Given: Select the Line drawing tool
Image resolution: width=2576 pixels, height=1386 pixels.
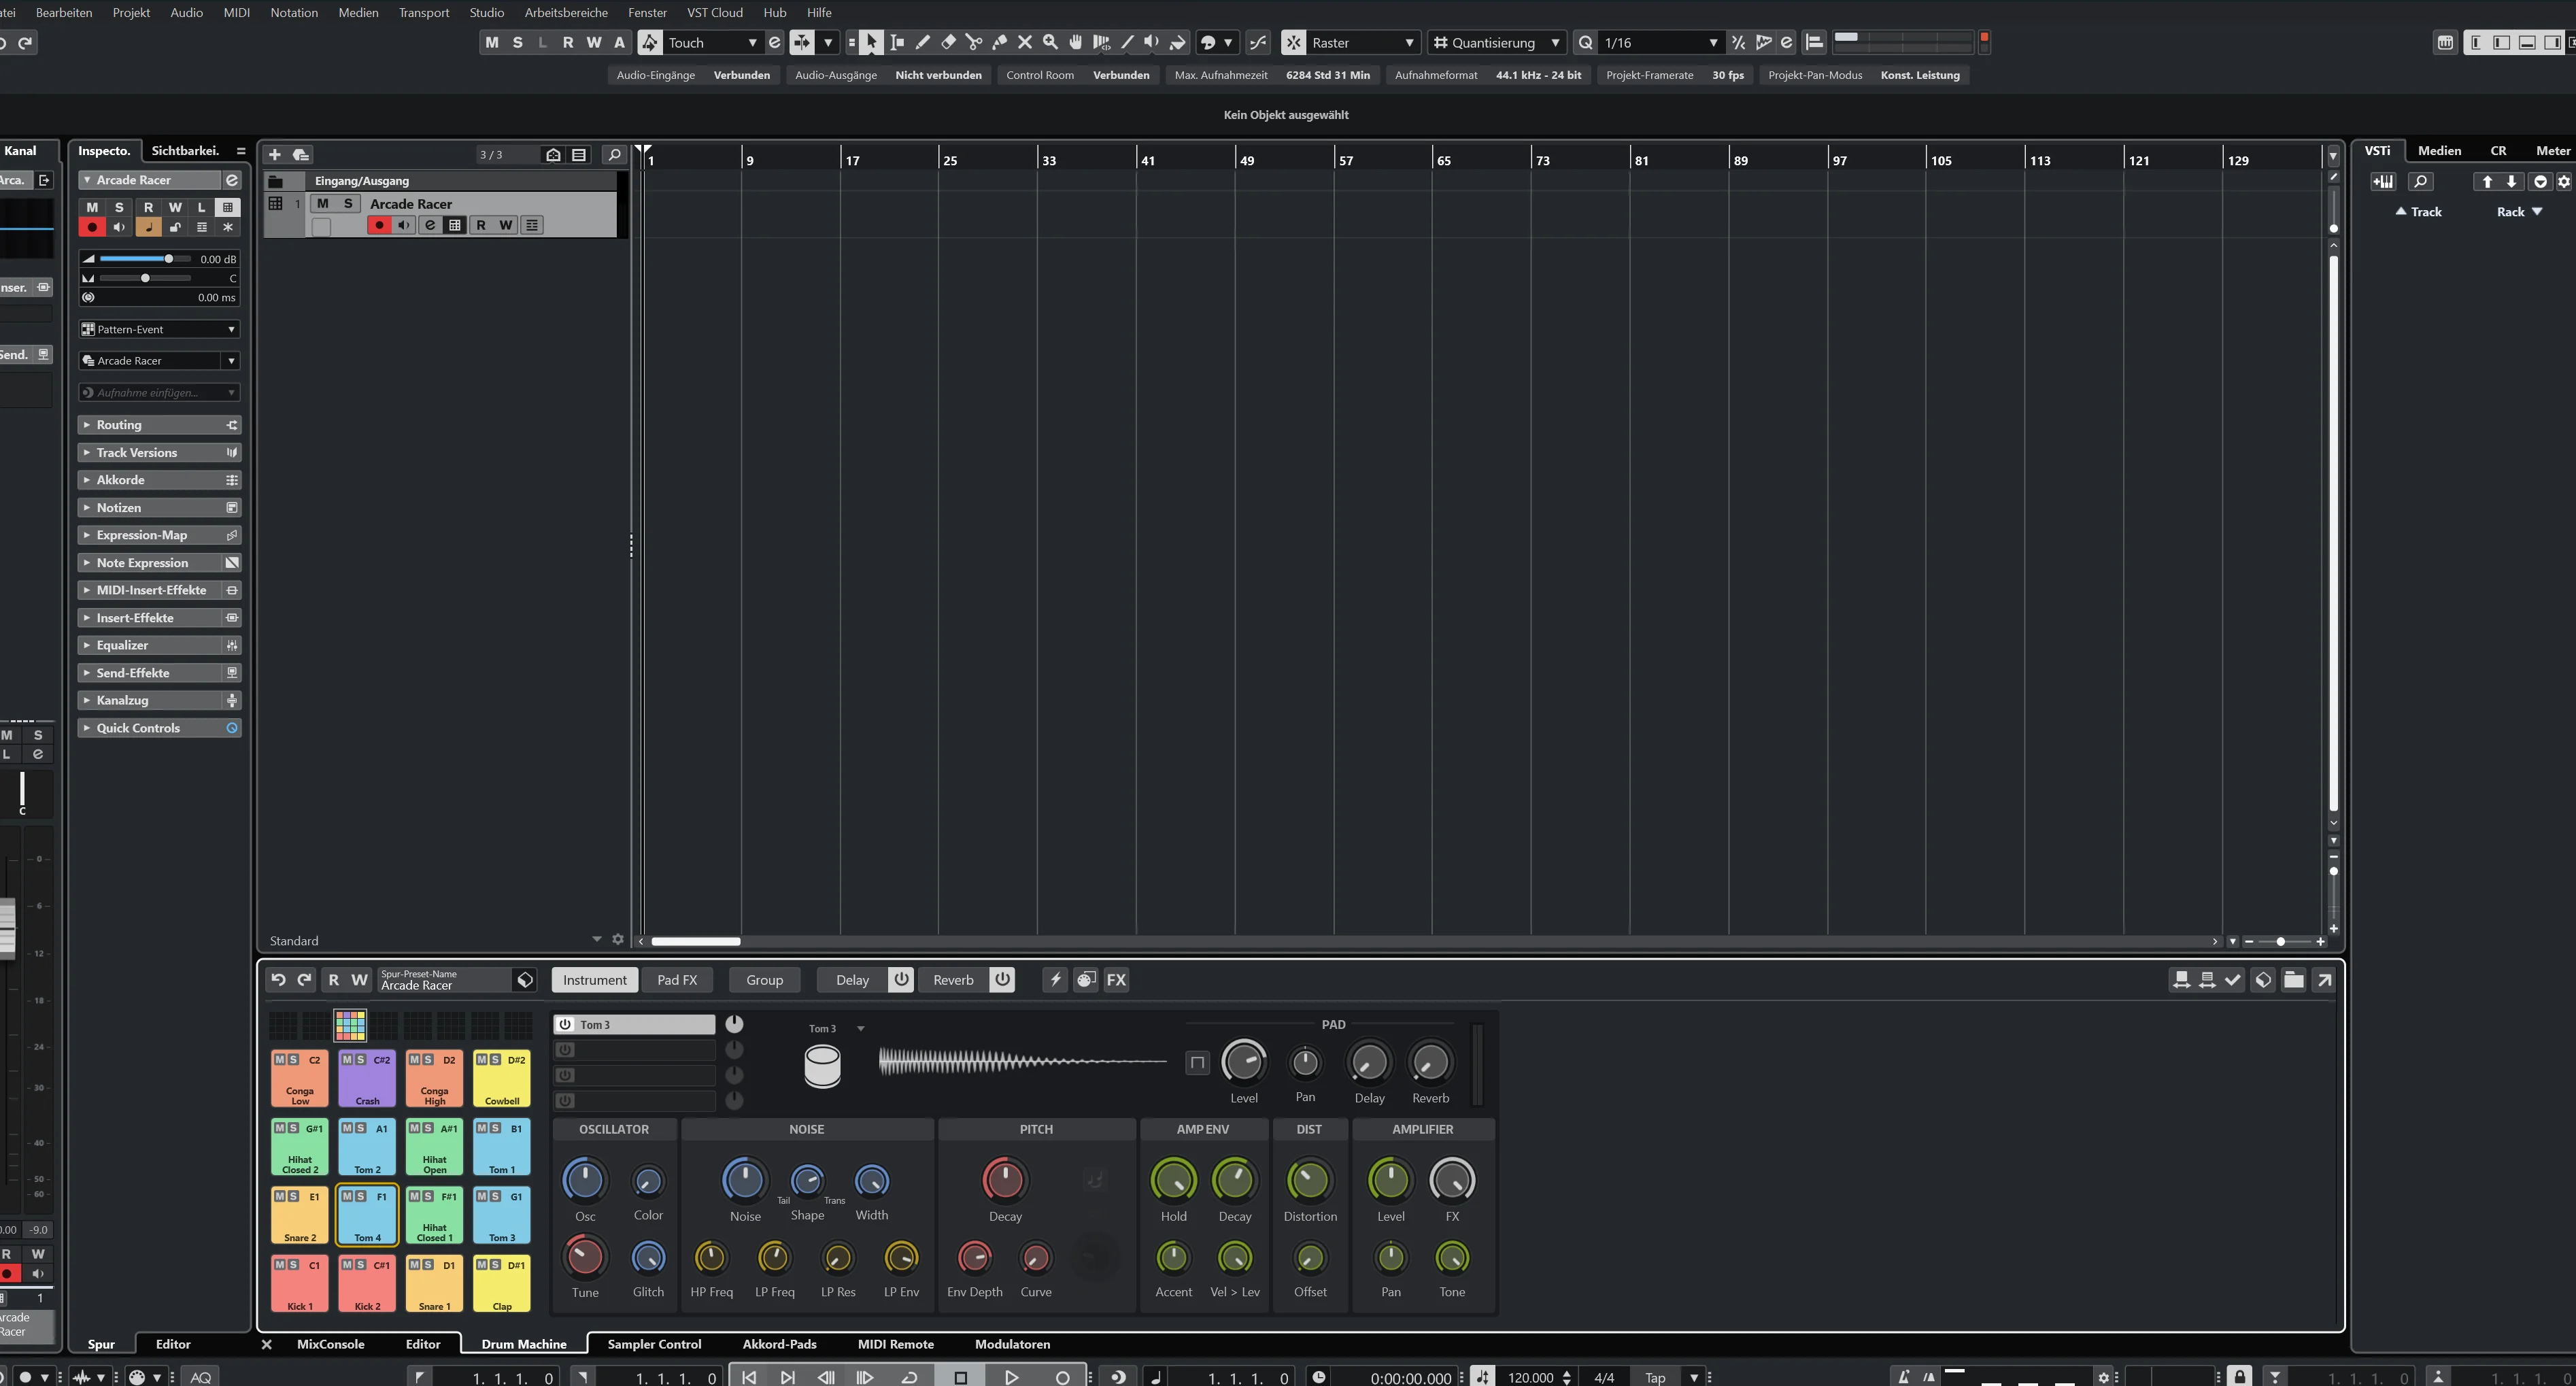Looking at the screenshot, I should (x=1127, y=42).
